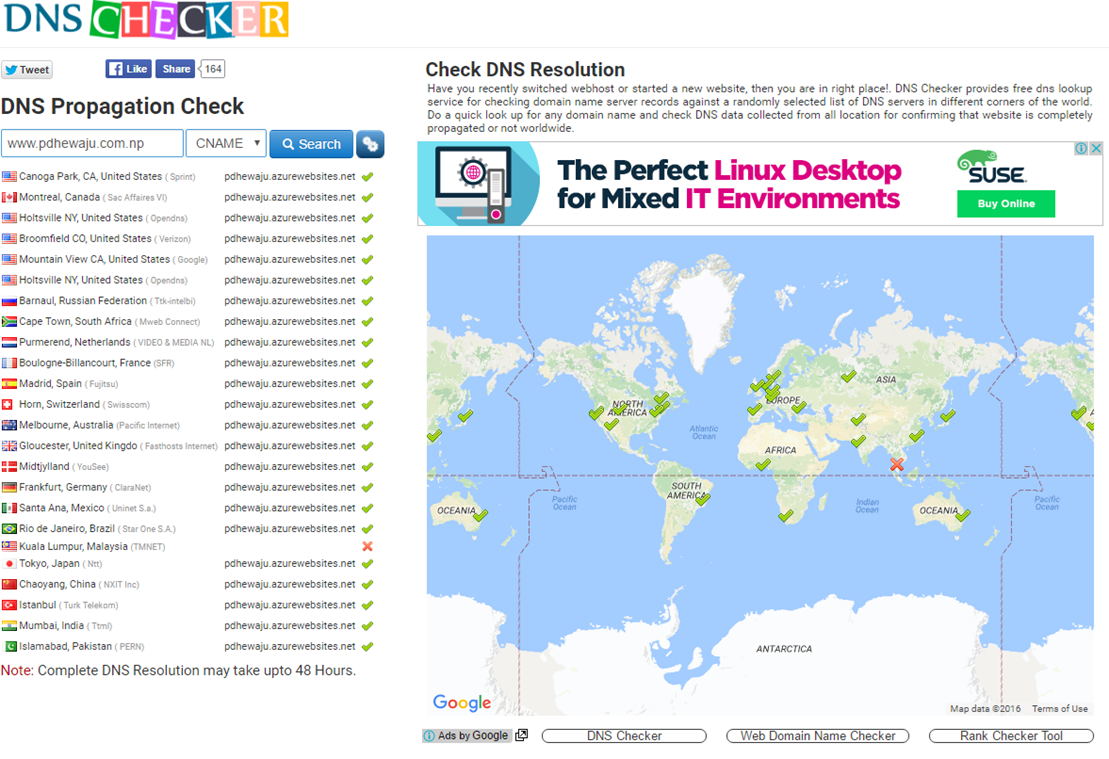The height and width of the screenshot is (759, 1109).
Task: Click the Google logo on the map
Action: click(462, 702)
